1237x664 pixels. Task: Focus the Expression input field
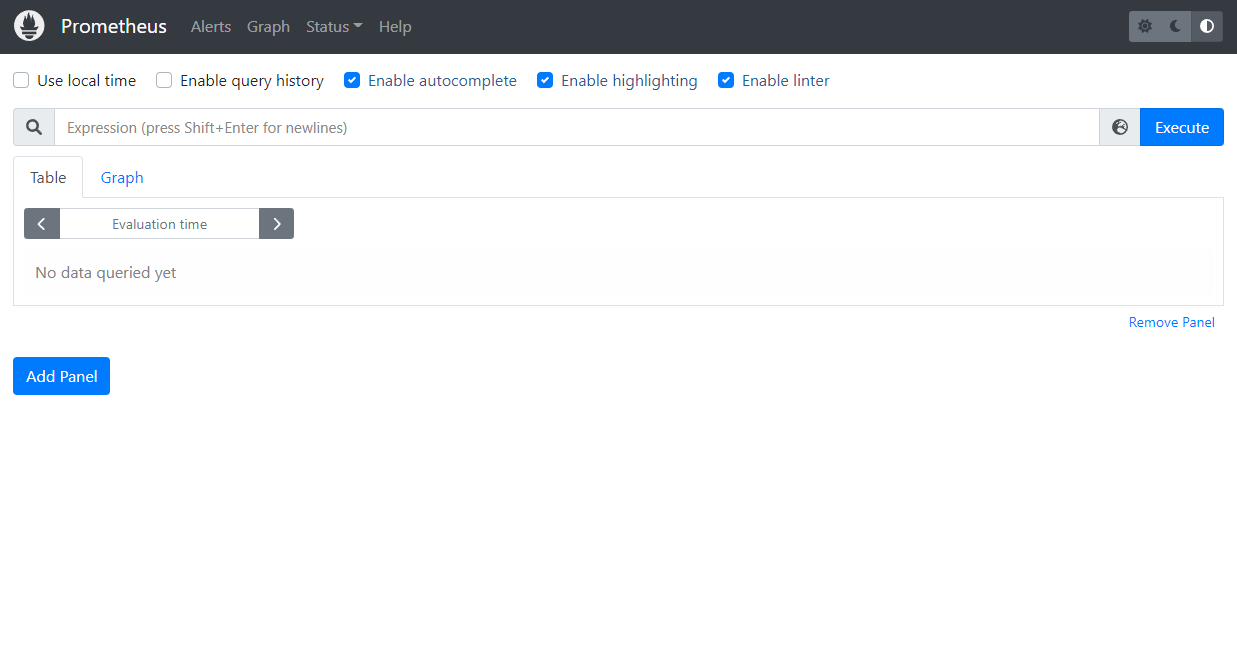[577, 127]
